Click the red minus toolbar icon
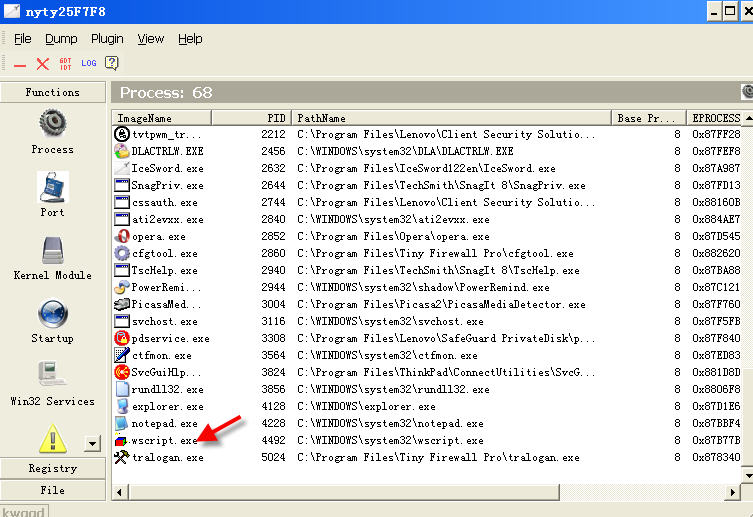The height and width of the screenshot is (517, 753). pyautogui.click(x=20, y=65)
